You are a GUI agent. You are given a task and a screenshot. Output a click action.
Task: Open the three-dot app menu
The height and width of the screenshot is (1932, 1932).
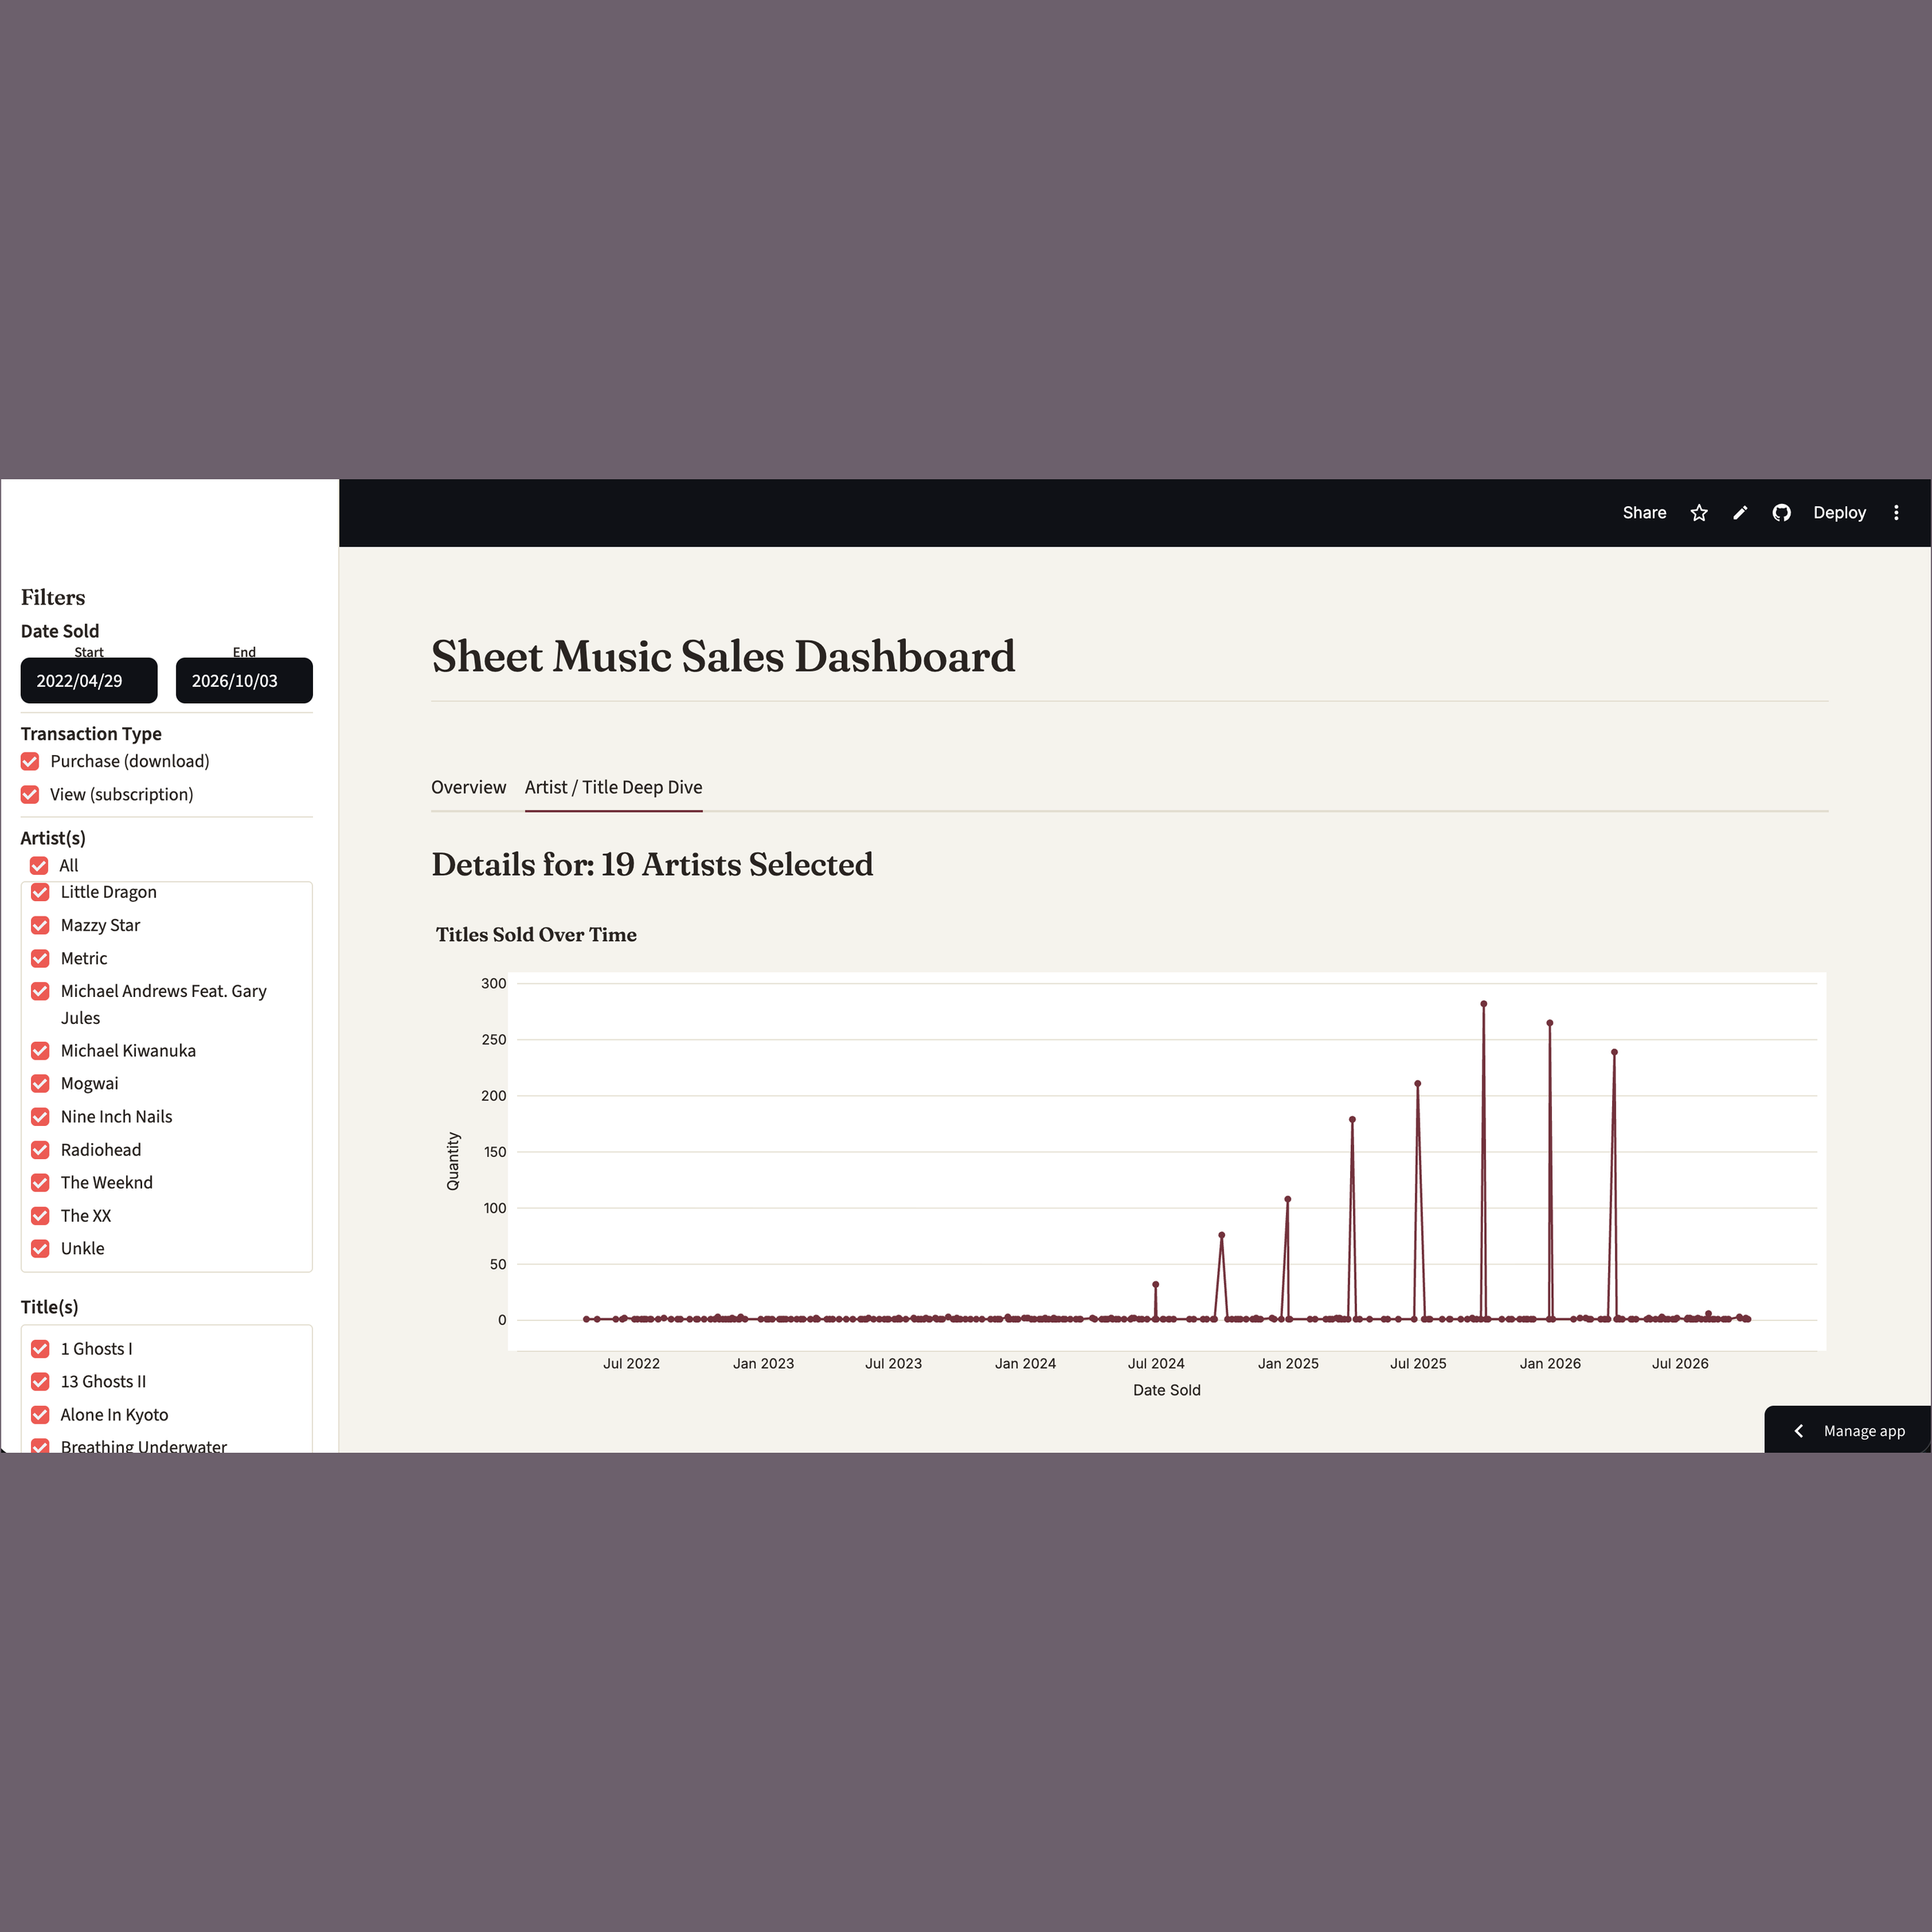(1896, 513)
